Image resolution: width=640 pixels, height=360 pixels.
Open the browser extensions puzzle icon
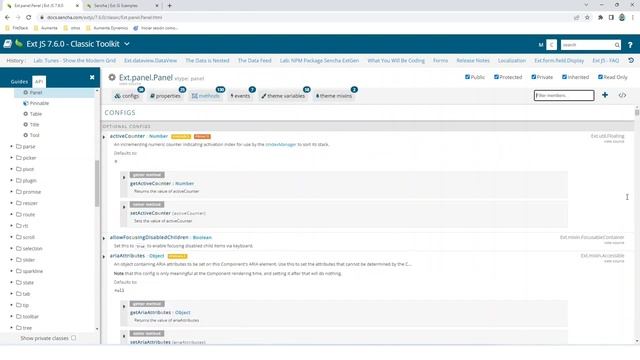[x=600, y=18]
